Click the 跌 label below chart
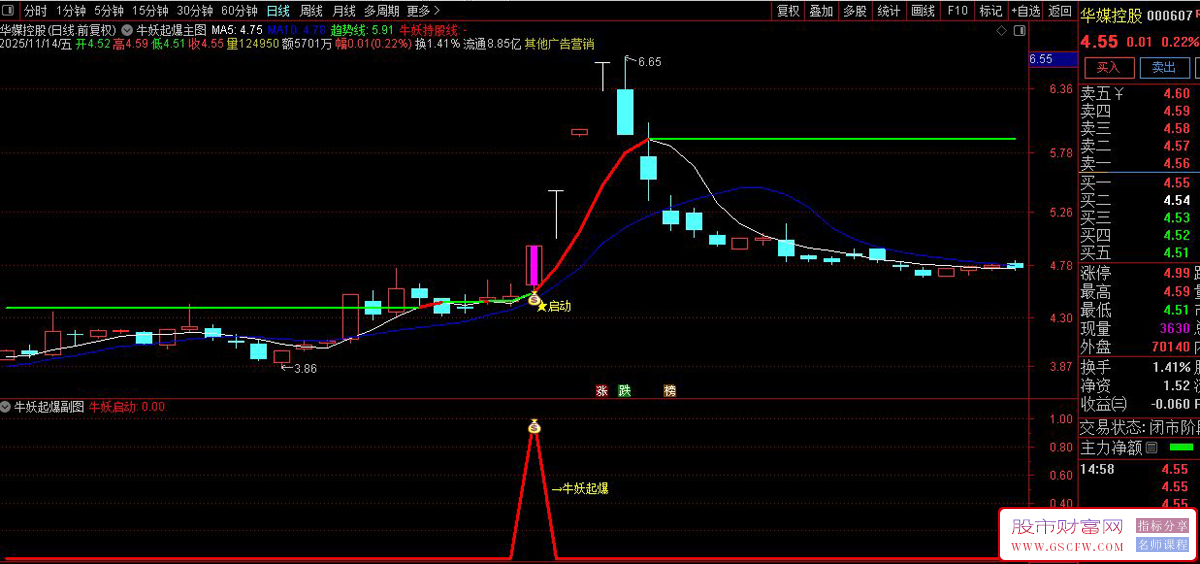1200x564 pixels. click(x=625, y=391)
